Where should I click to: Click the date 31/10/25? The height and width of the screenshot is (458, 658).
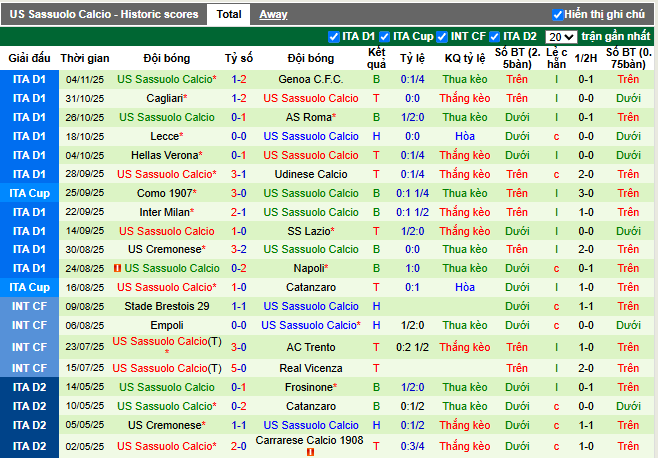tap(85, 99)
